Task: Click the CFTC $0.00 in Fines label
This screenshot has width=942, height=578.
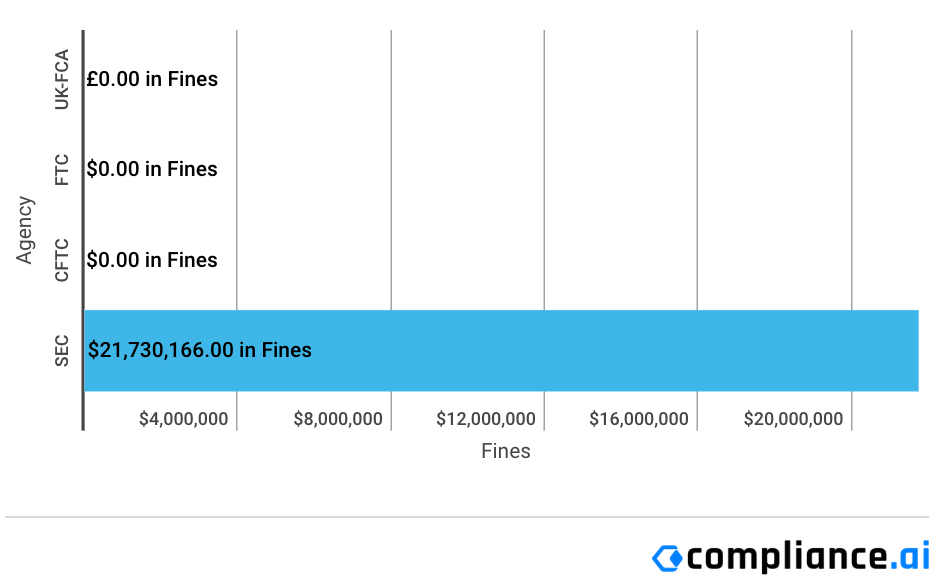Action: pos(152,260)
